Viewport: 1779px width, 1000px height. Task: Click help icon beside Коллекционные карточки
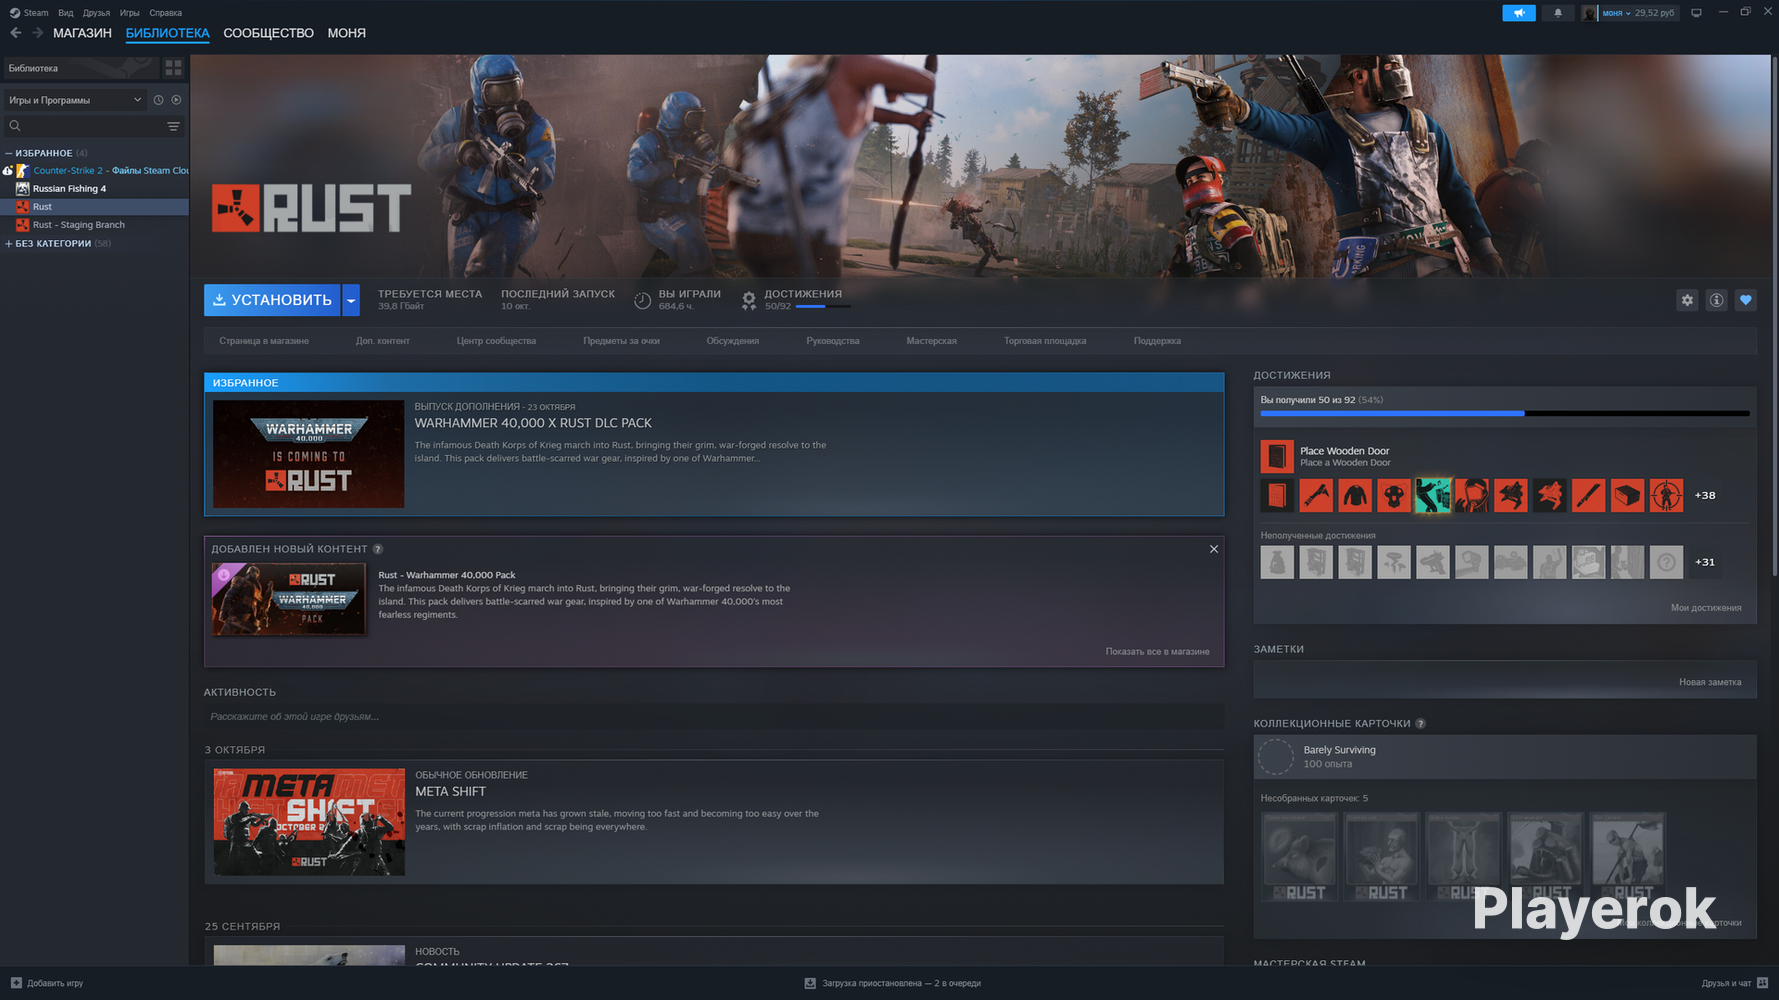coord(1421,723)
